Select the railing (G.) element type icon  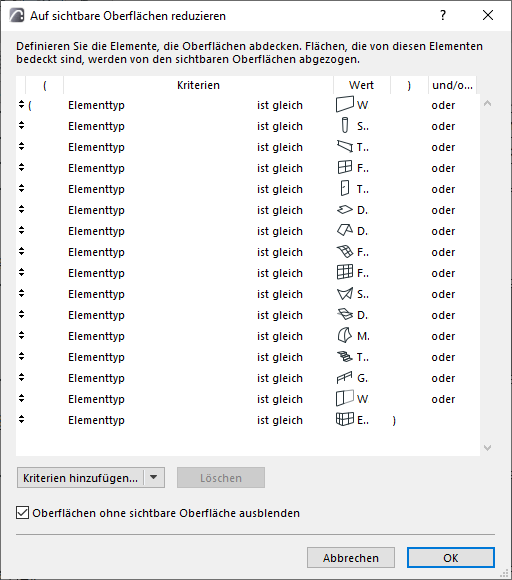point(345,378)
